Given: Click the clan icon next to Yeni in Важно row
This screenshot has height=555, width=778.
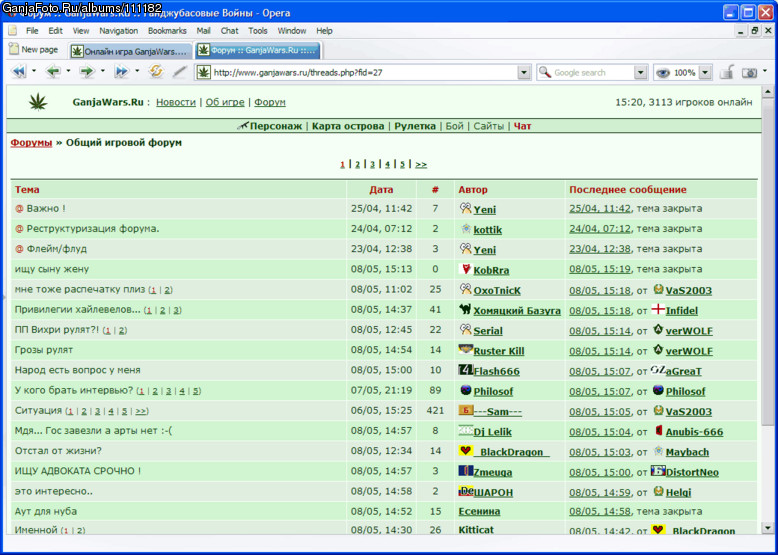Looking at the screenshot, I should [x=465, y=208].
